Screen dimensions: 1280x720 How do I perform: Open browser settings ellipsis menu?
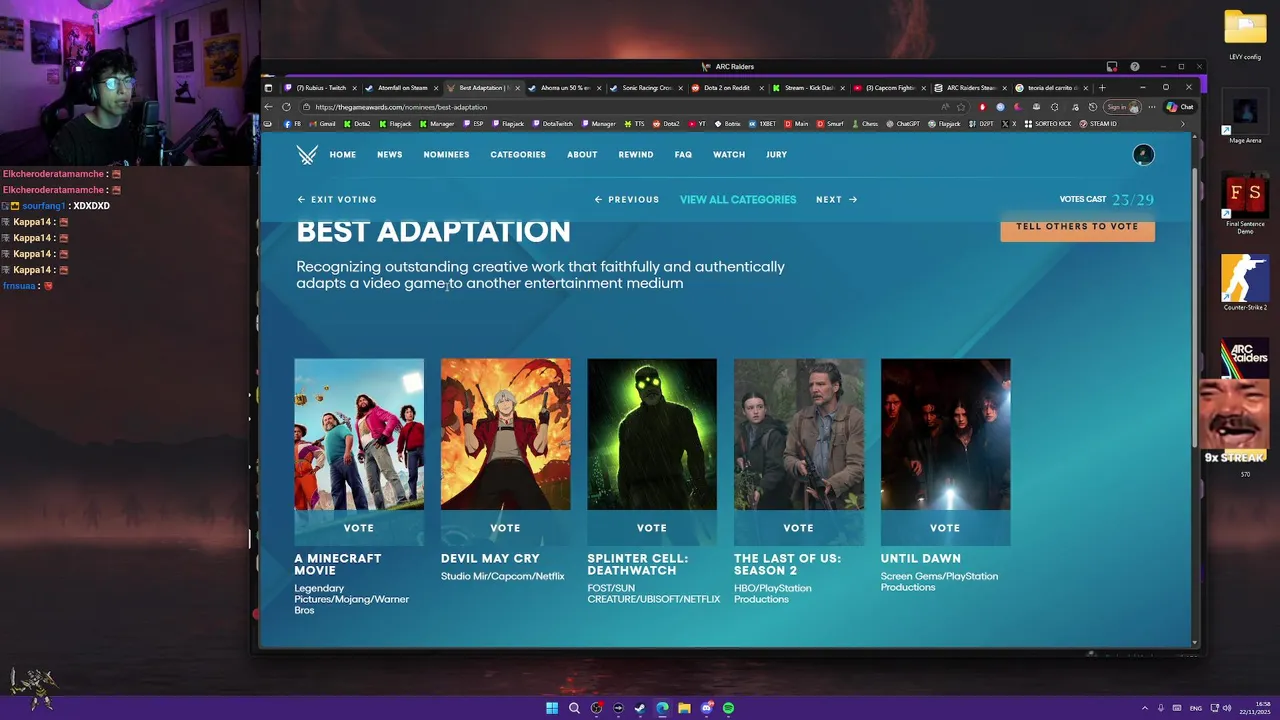[x=1151, y=107]
